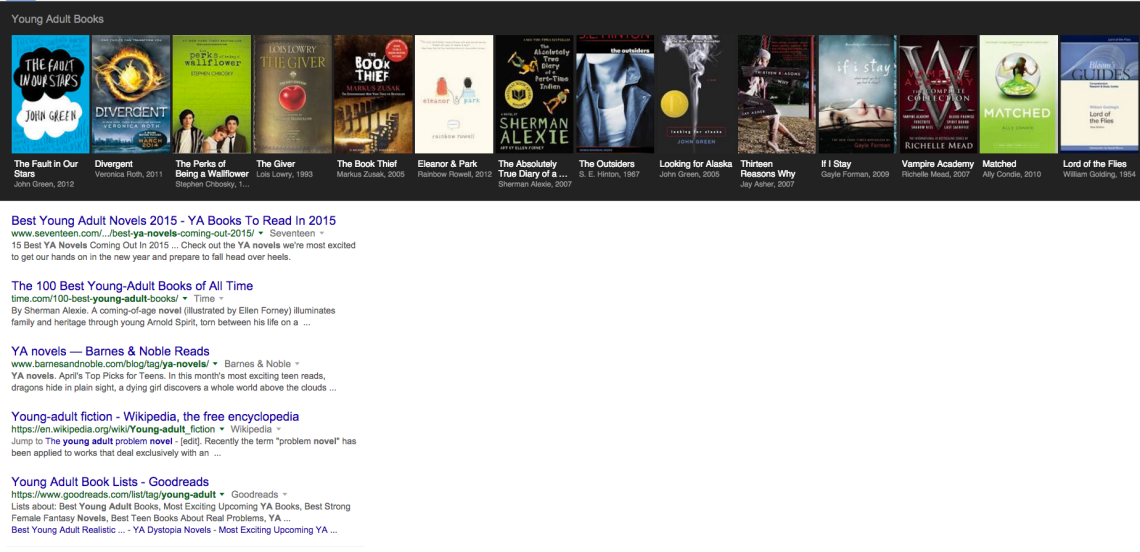The width and height of the screenshot is (1140, 552).
Task: Open The Fault in Our Stars book cover
Action: tap(50, 94)
